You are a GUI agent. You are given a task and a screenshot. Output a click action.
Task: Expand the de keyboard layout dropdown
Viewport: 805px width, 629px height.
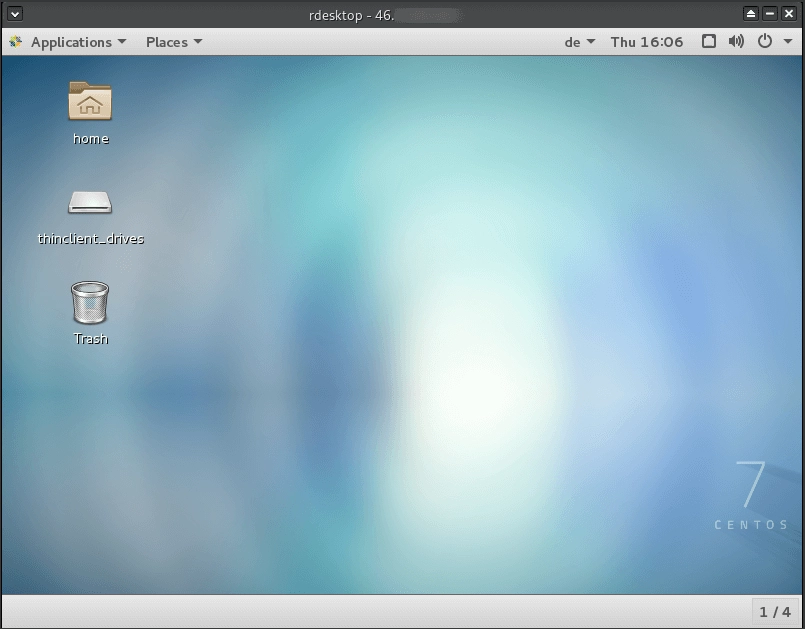coord(580,42)
